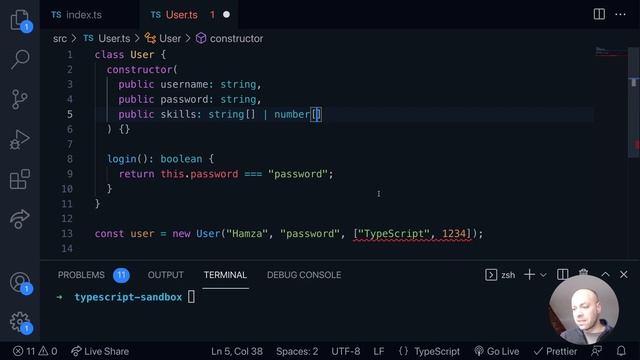Click "username" parameter on line 3
This screenshot has width=640, height=360.
click(184, 84)
